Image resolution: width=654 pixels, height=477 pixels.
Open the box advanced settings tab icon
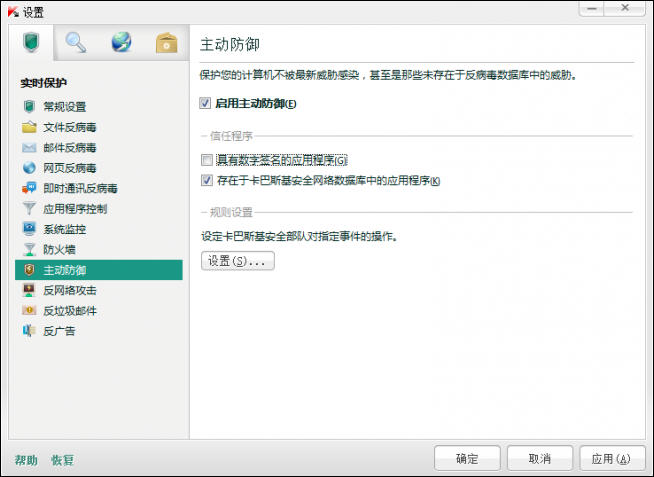(166, 43)
